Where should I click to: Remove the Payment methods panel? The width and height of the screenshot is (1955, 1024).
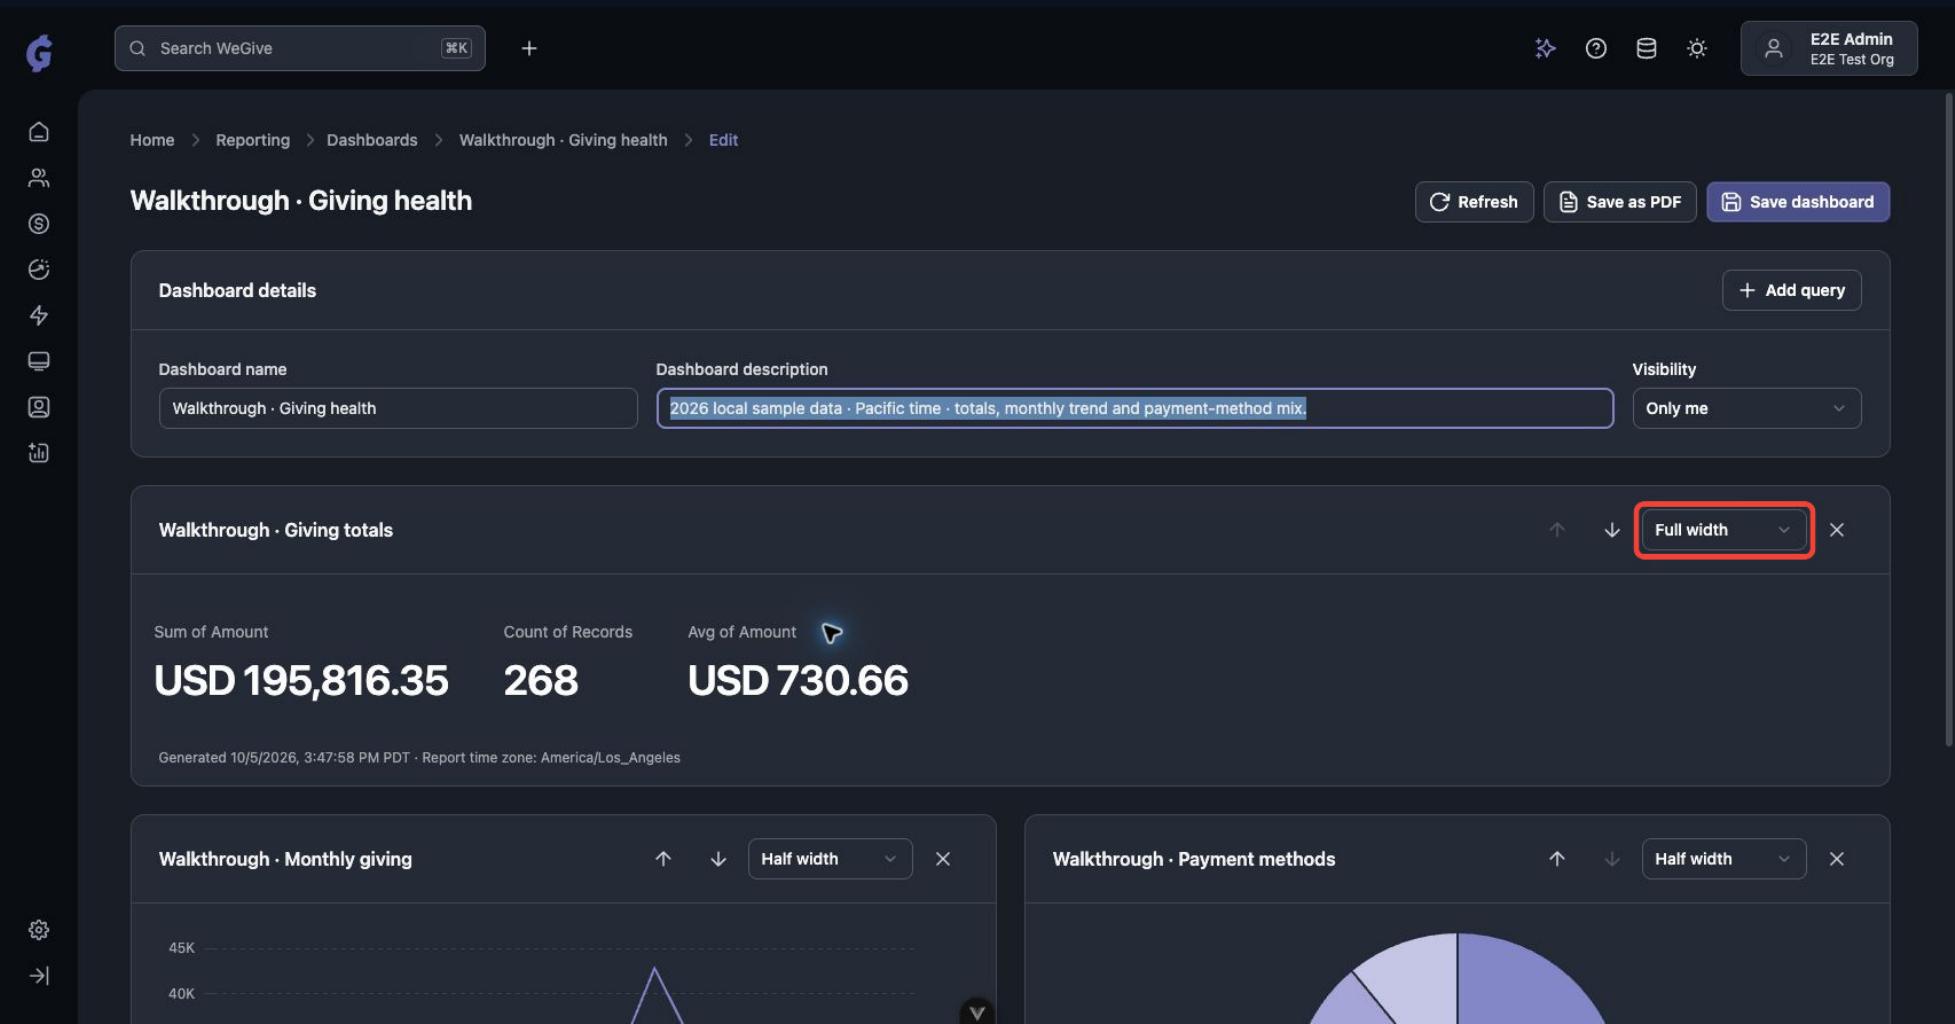point(1837,859)
